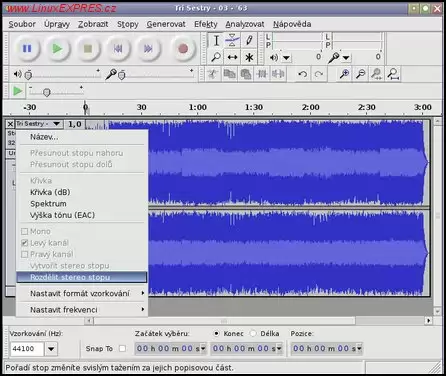Click the Copy icon in edit toolbar
The width and height of the screenshot is (446, 376).
[229, 74]
